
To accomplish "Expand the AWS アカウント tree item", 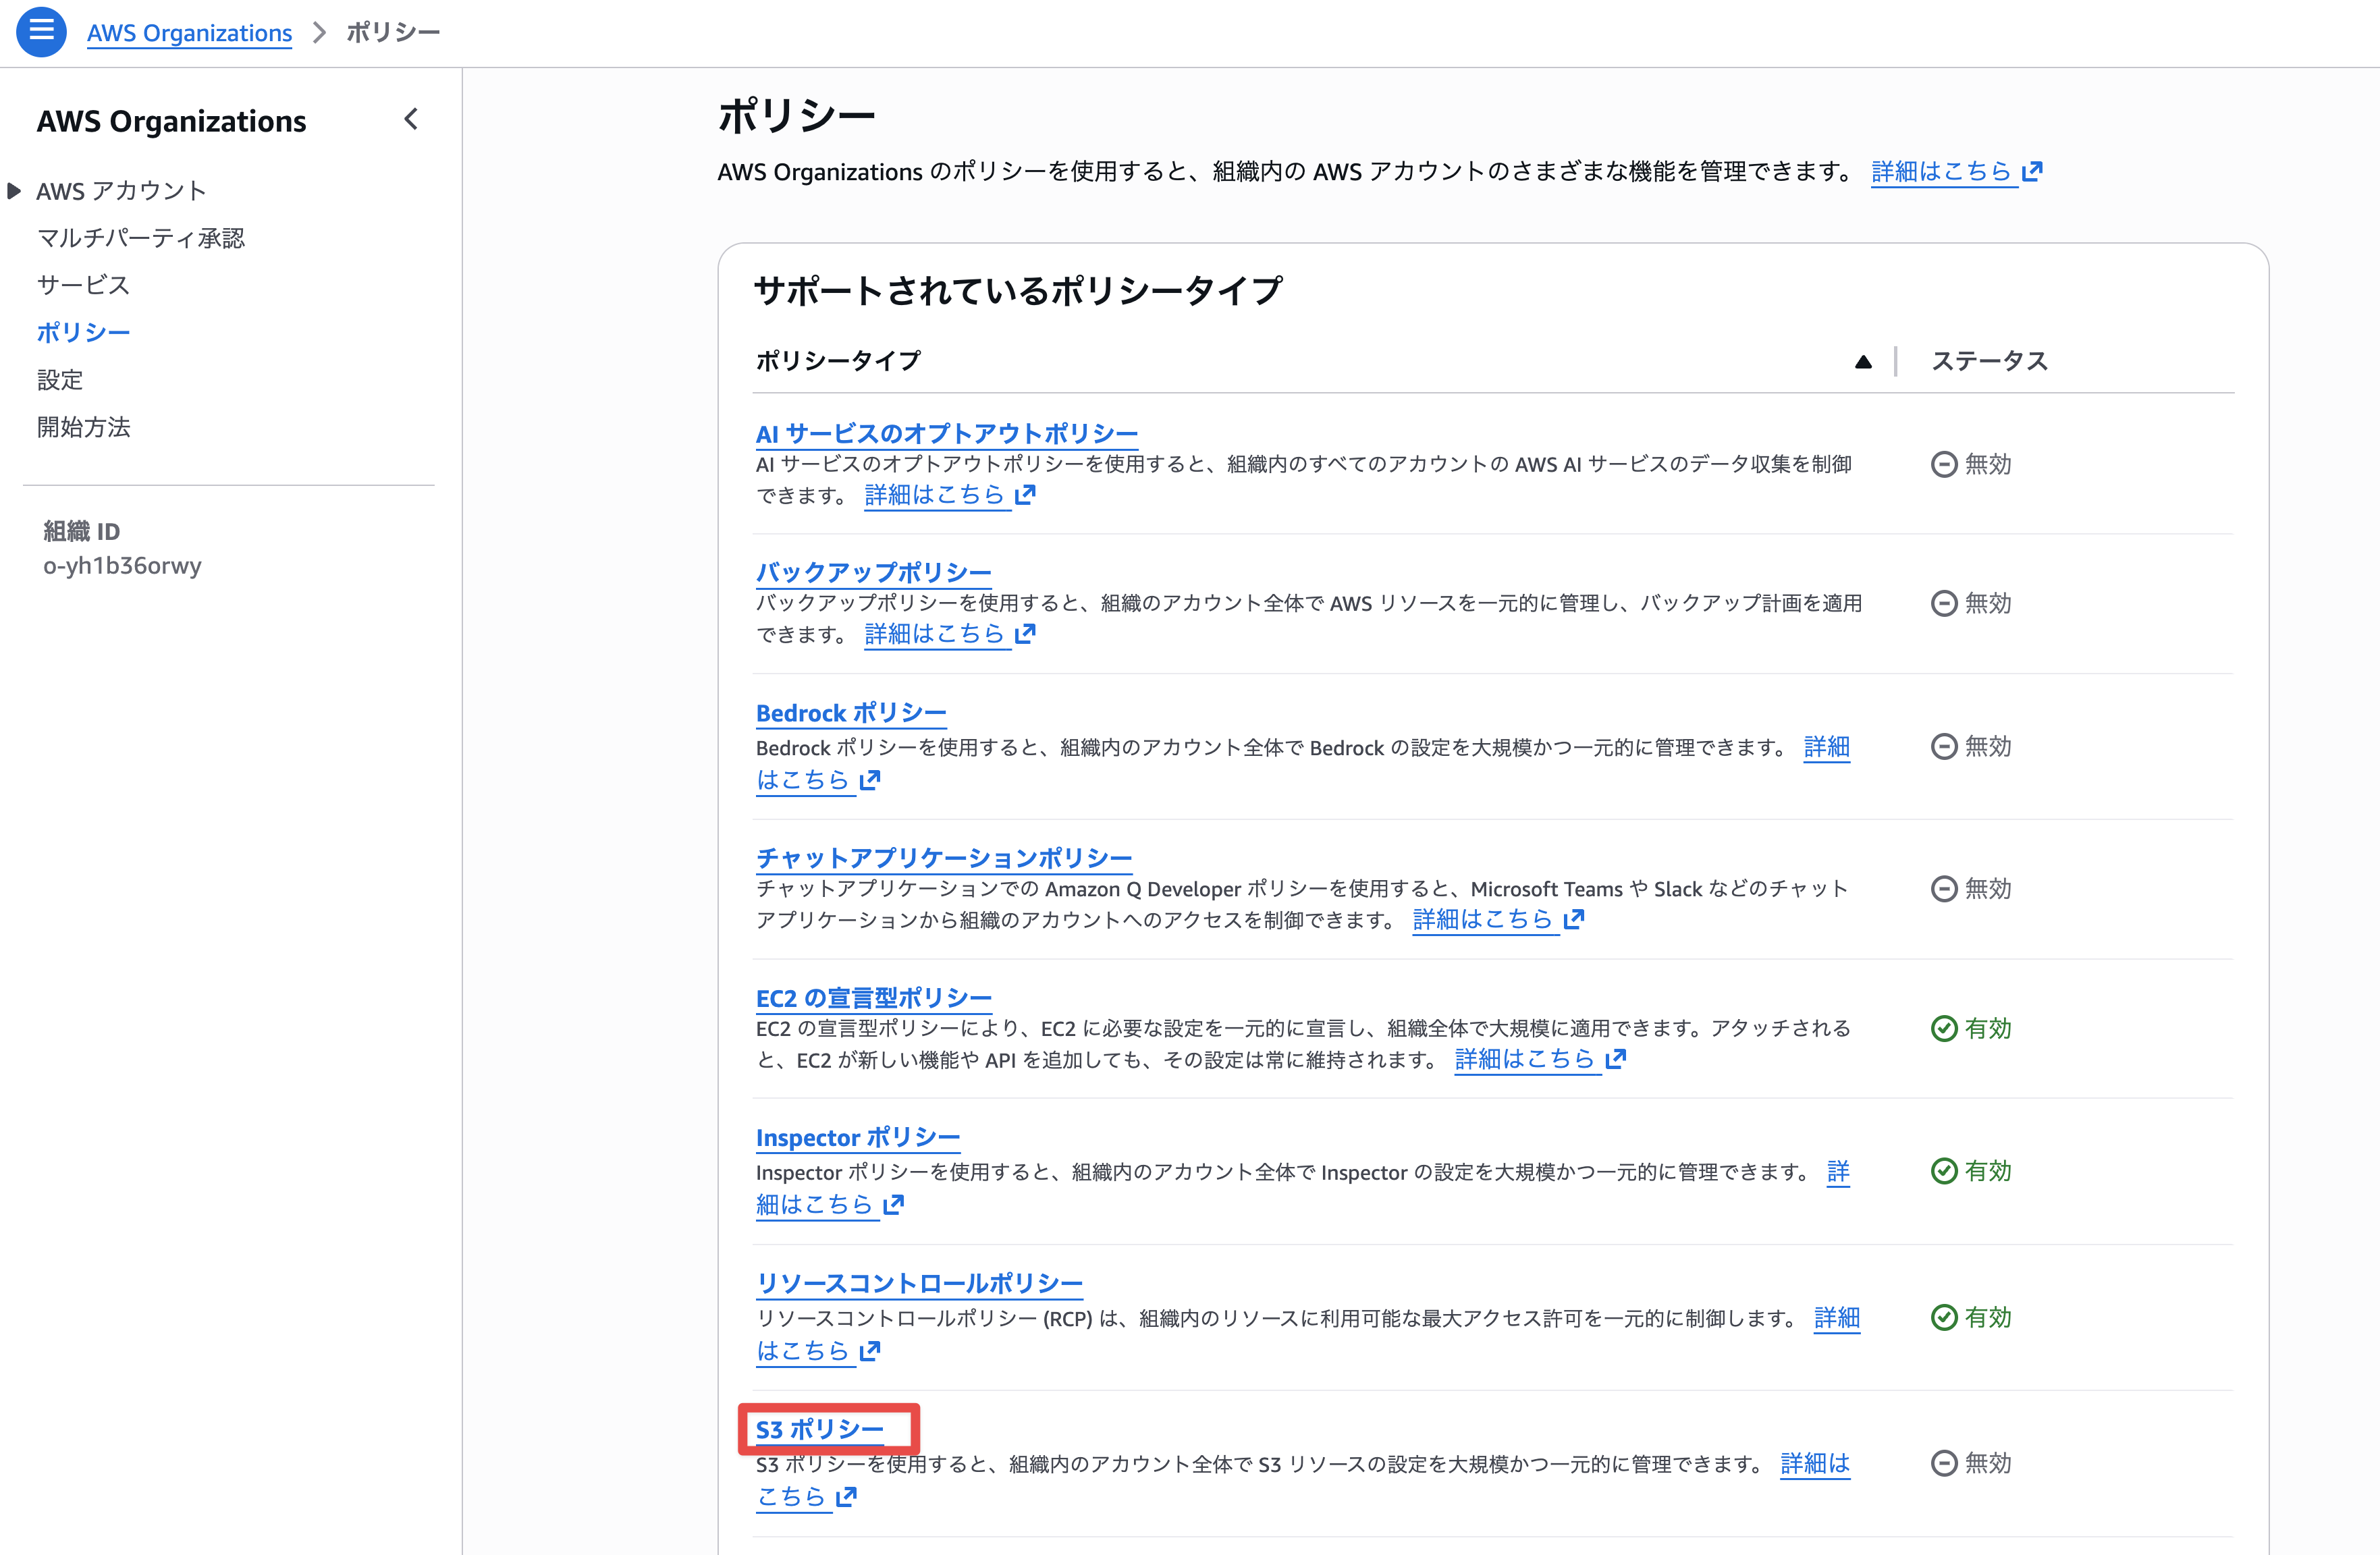I will click(14, 190).
